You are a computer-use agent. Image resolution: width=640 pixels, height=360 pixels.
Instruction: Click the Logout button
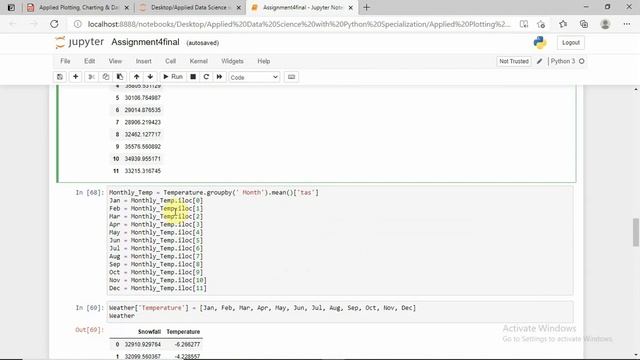(571, 42)
